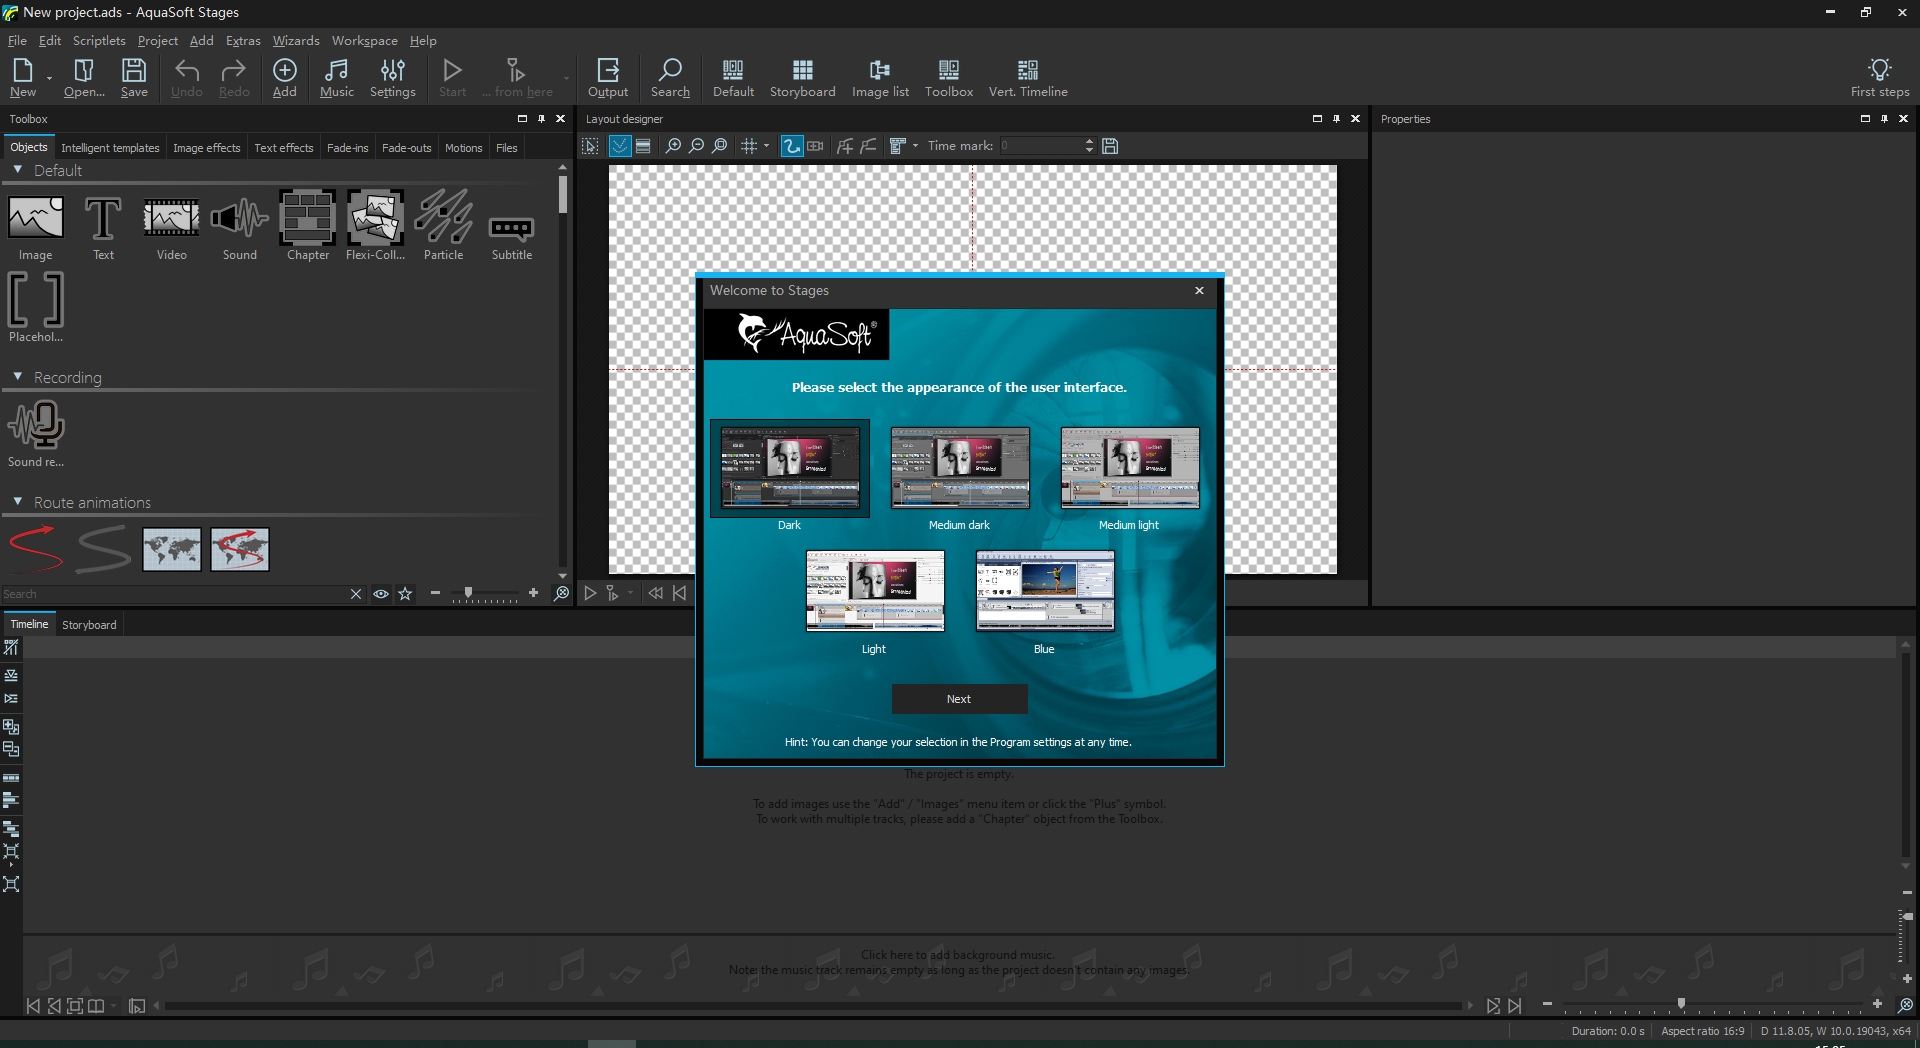The width and height of the screenshot is (1920, 1048).
Task: Switch to Image list view icon
Action: (x=880, y=77)
